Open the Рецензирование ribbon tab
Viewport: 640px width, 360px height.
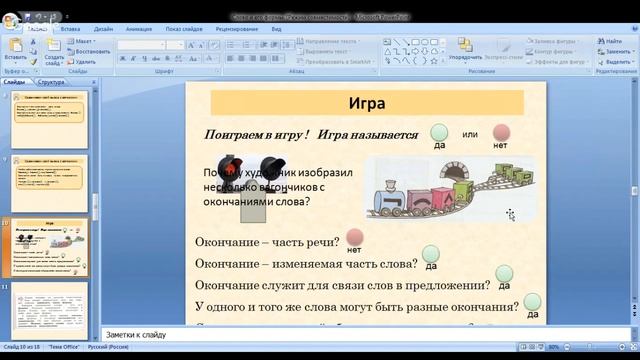click(237, 29)
